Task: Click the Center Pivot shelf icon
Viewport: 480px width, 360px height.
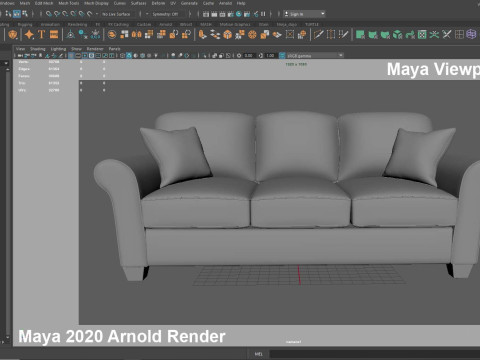Action: click(x=70, y=34)
